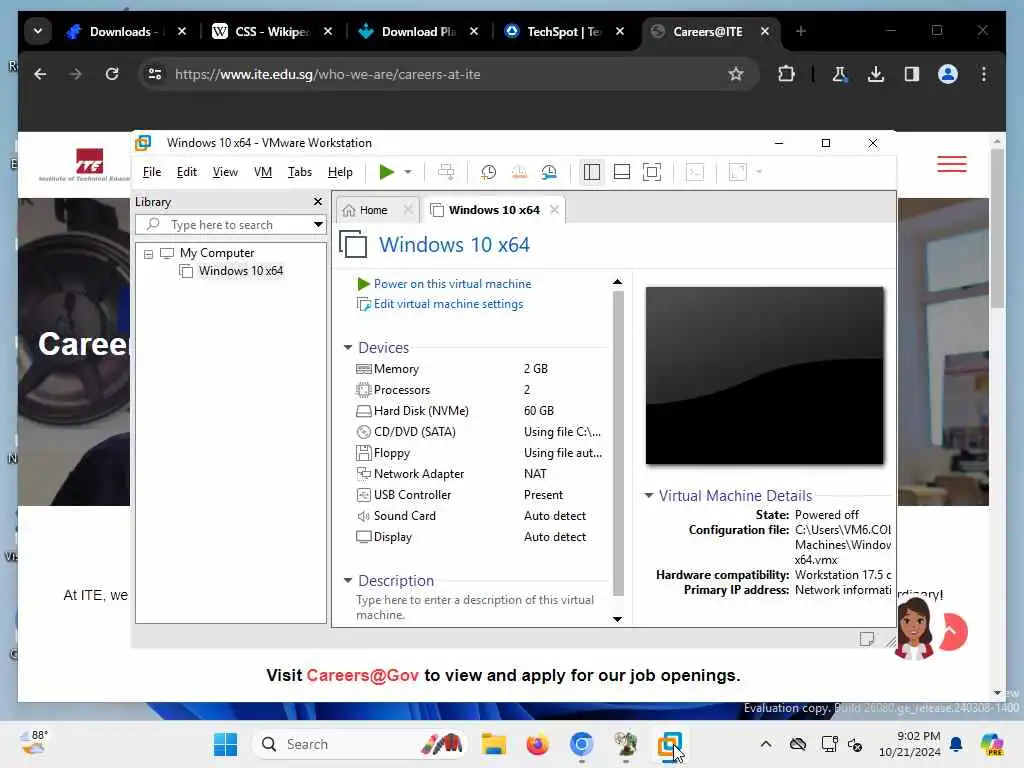Collapse the My Computer tree node
The width and height of the screenshot is (1024, 768).
(148, 253)
